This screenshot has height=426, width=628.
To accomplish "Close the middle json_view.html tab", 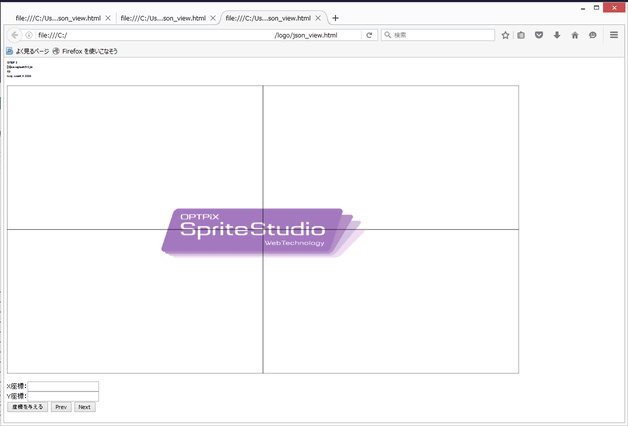I will pyautogui.click(x=213, y=18).
